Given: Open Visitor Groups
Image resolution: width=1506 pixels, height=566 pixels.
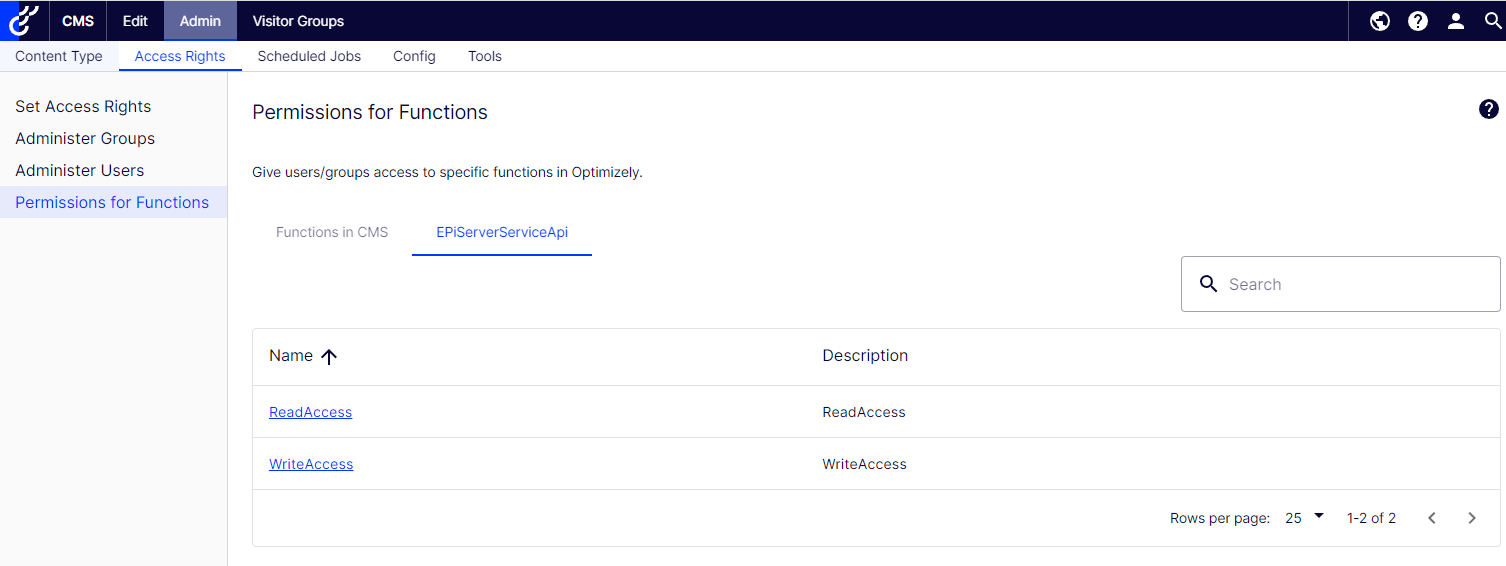Looking at the screenshot, I should pos(298,21).
